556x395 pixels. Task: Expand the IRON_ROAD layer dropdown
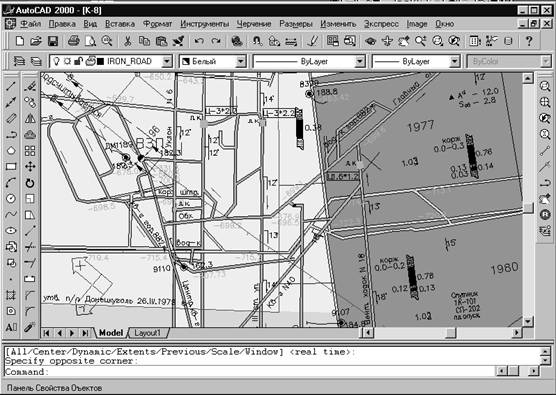tap(167, 61)
